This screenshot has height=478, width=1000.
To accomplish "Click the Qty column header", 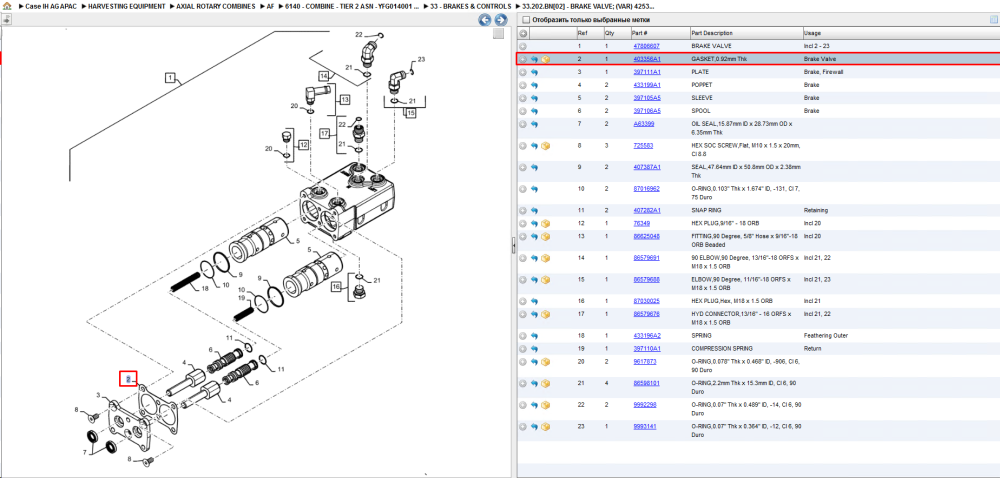I will tap(616, 33).
